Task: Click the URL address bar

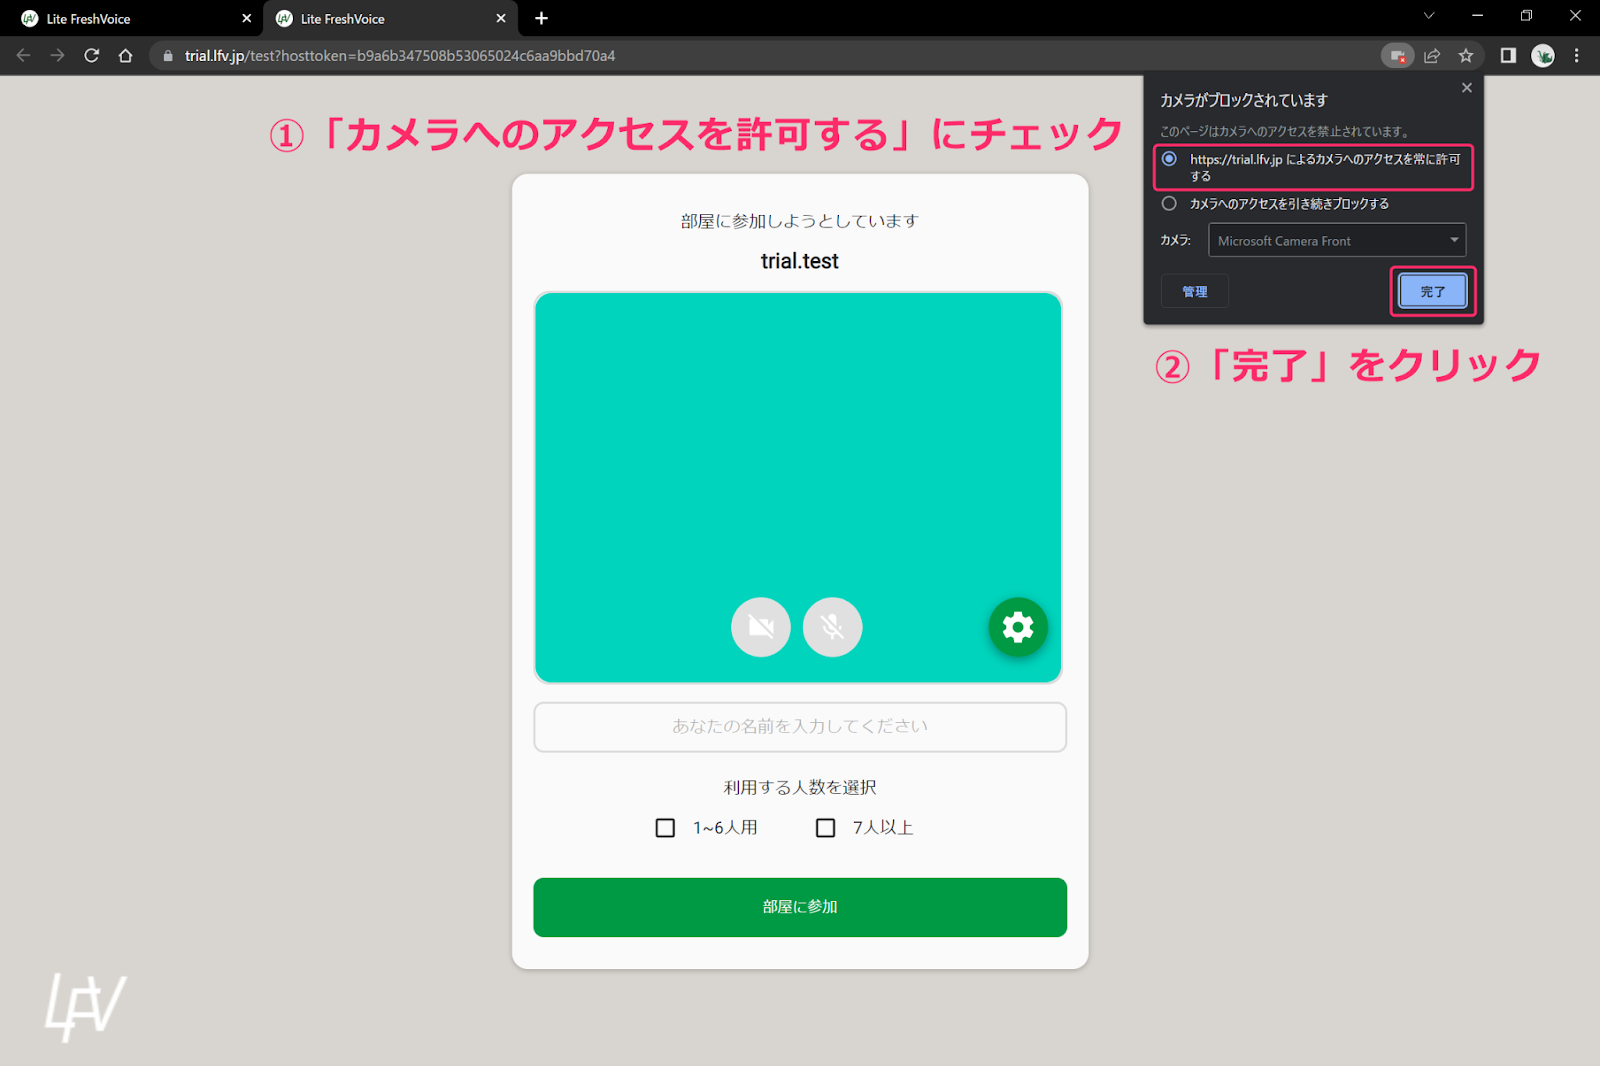Action: [760, 56]
